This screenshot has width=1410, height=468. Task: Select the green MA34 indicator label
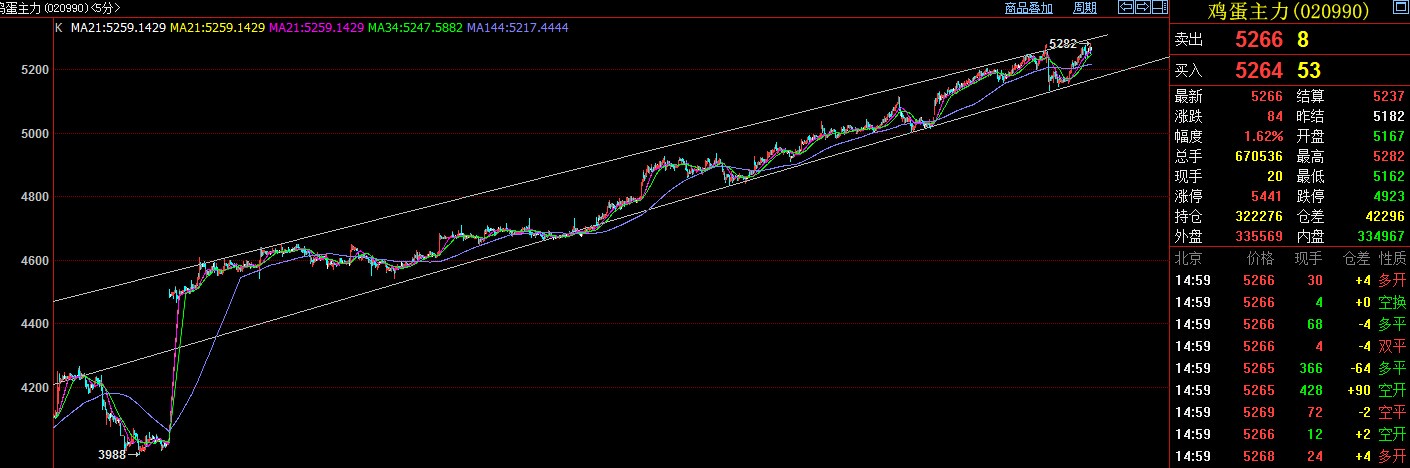click(415, 28)
